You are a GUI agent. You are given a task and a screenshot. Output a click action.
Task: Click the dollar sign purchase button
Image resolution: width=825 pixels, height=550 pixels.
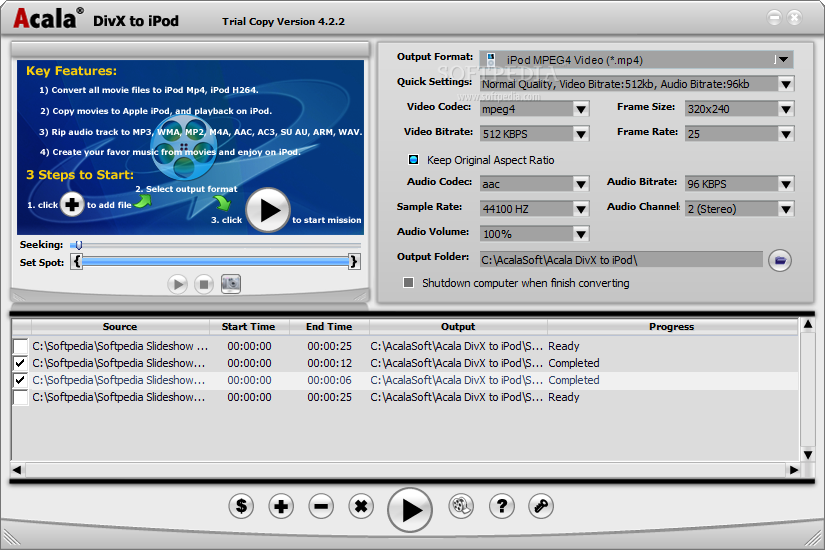241,506
